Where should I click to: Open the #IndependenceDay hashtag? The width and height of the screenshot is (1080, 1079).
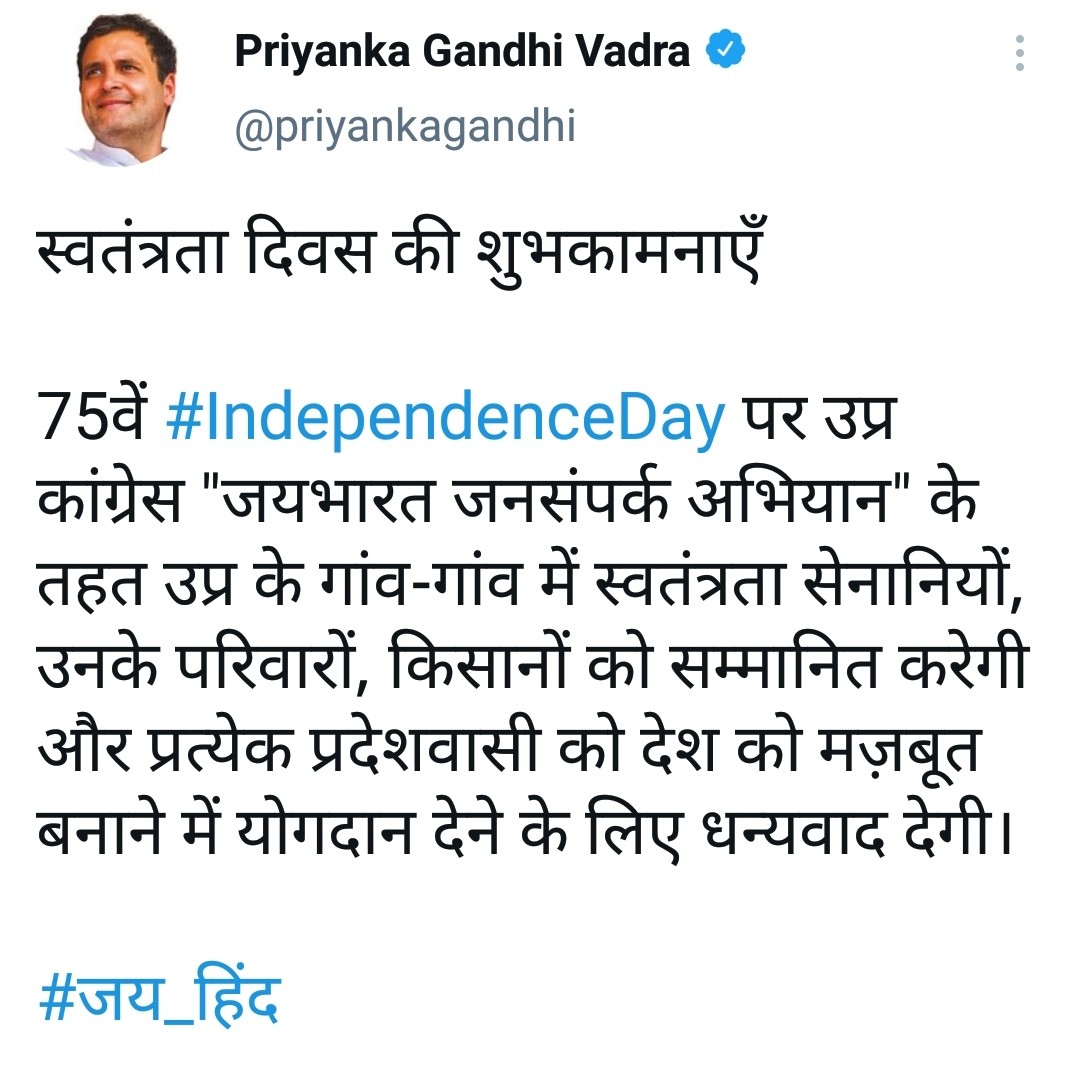444,422
